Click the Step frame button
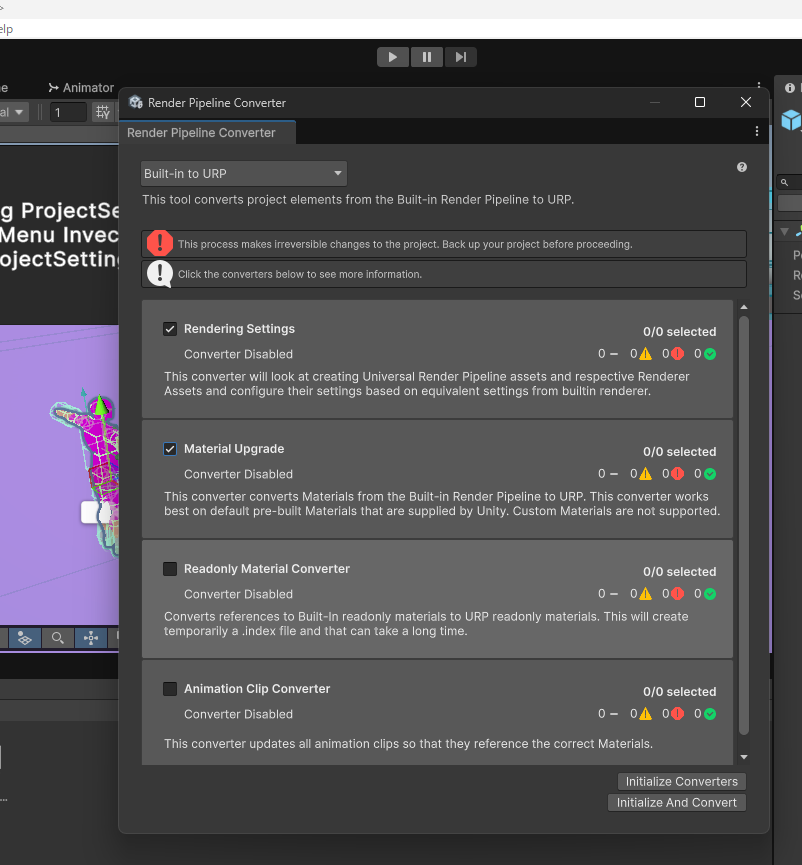Screen dimensions: 802x865 [x=460, y=57]
